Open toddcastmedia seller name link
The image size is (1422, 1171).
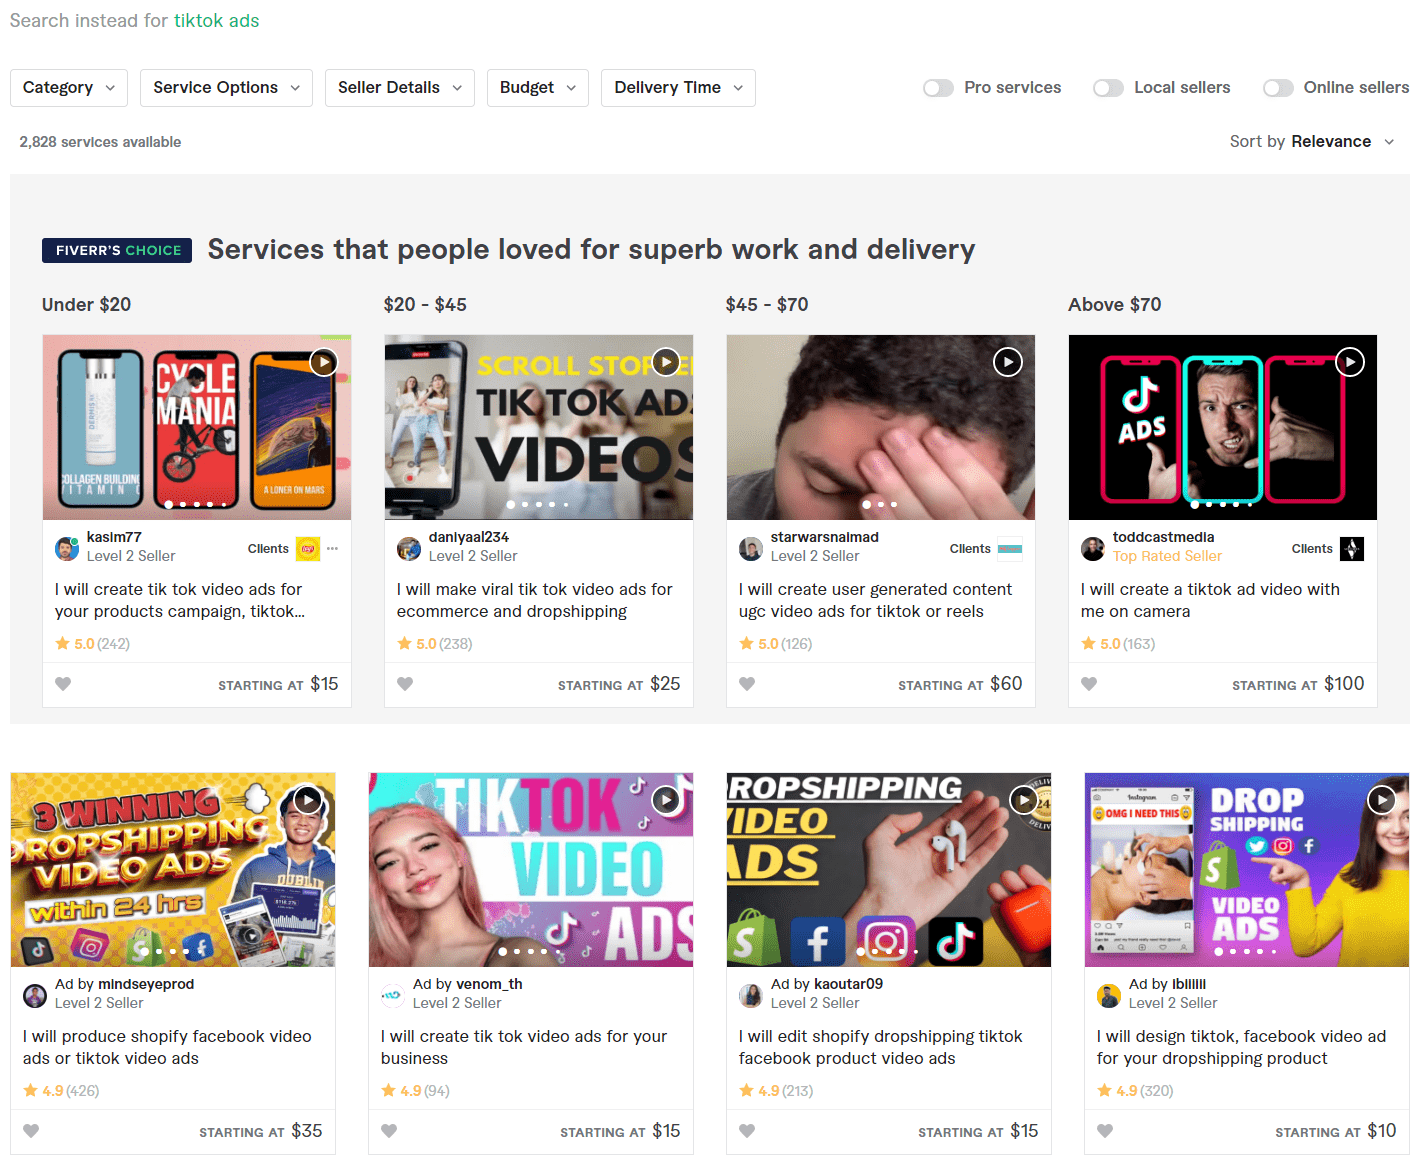(x=1163, y=538)
